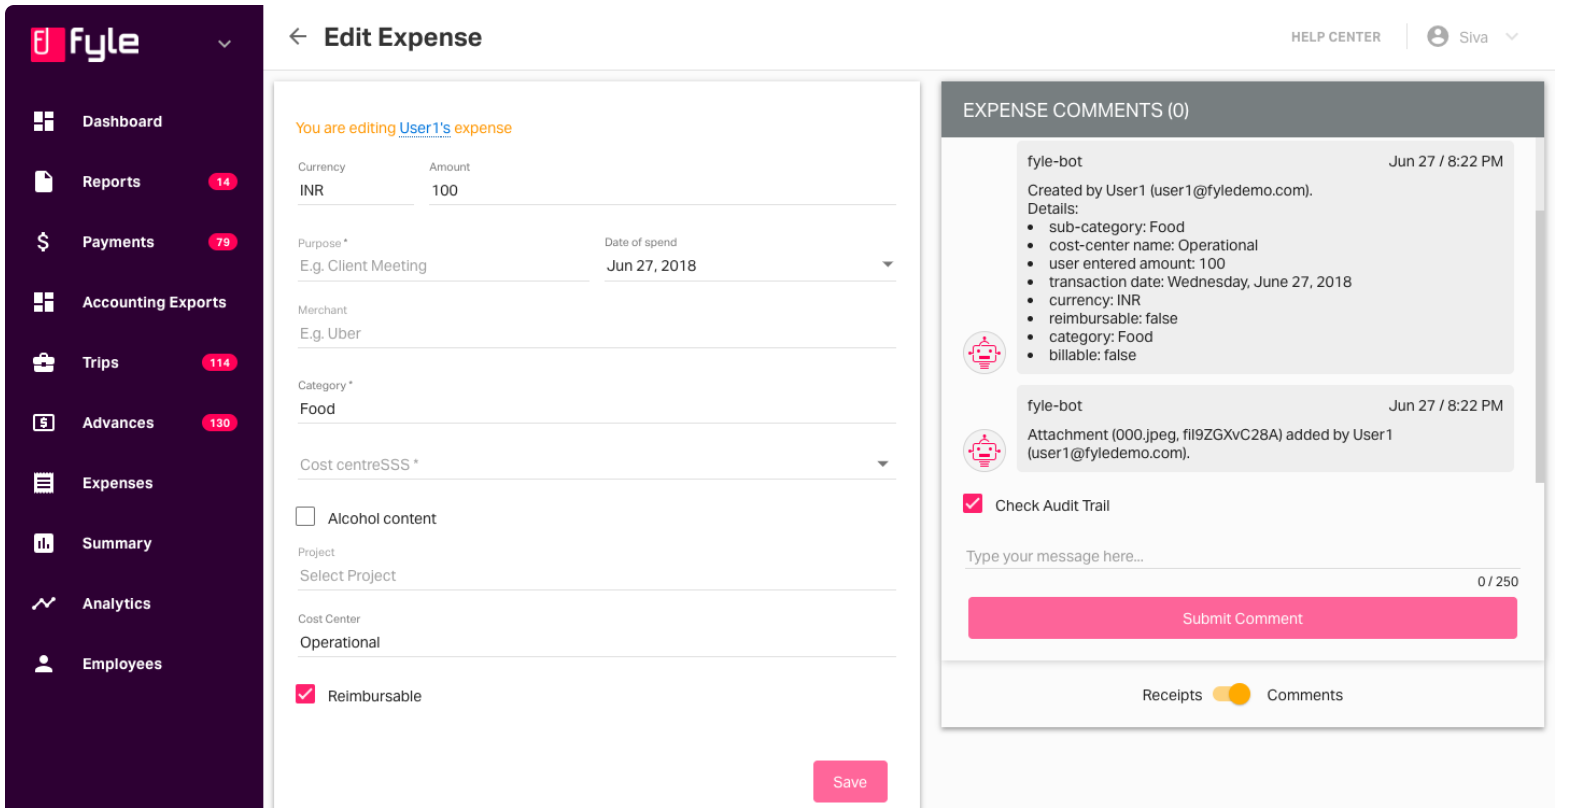
Task: Open the Dashboard icon in sidebar
Action: click(44, 121)
